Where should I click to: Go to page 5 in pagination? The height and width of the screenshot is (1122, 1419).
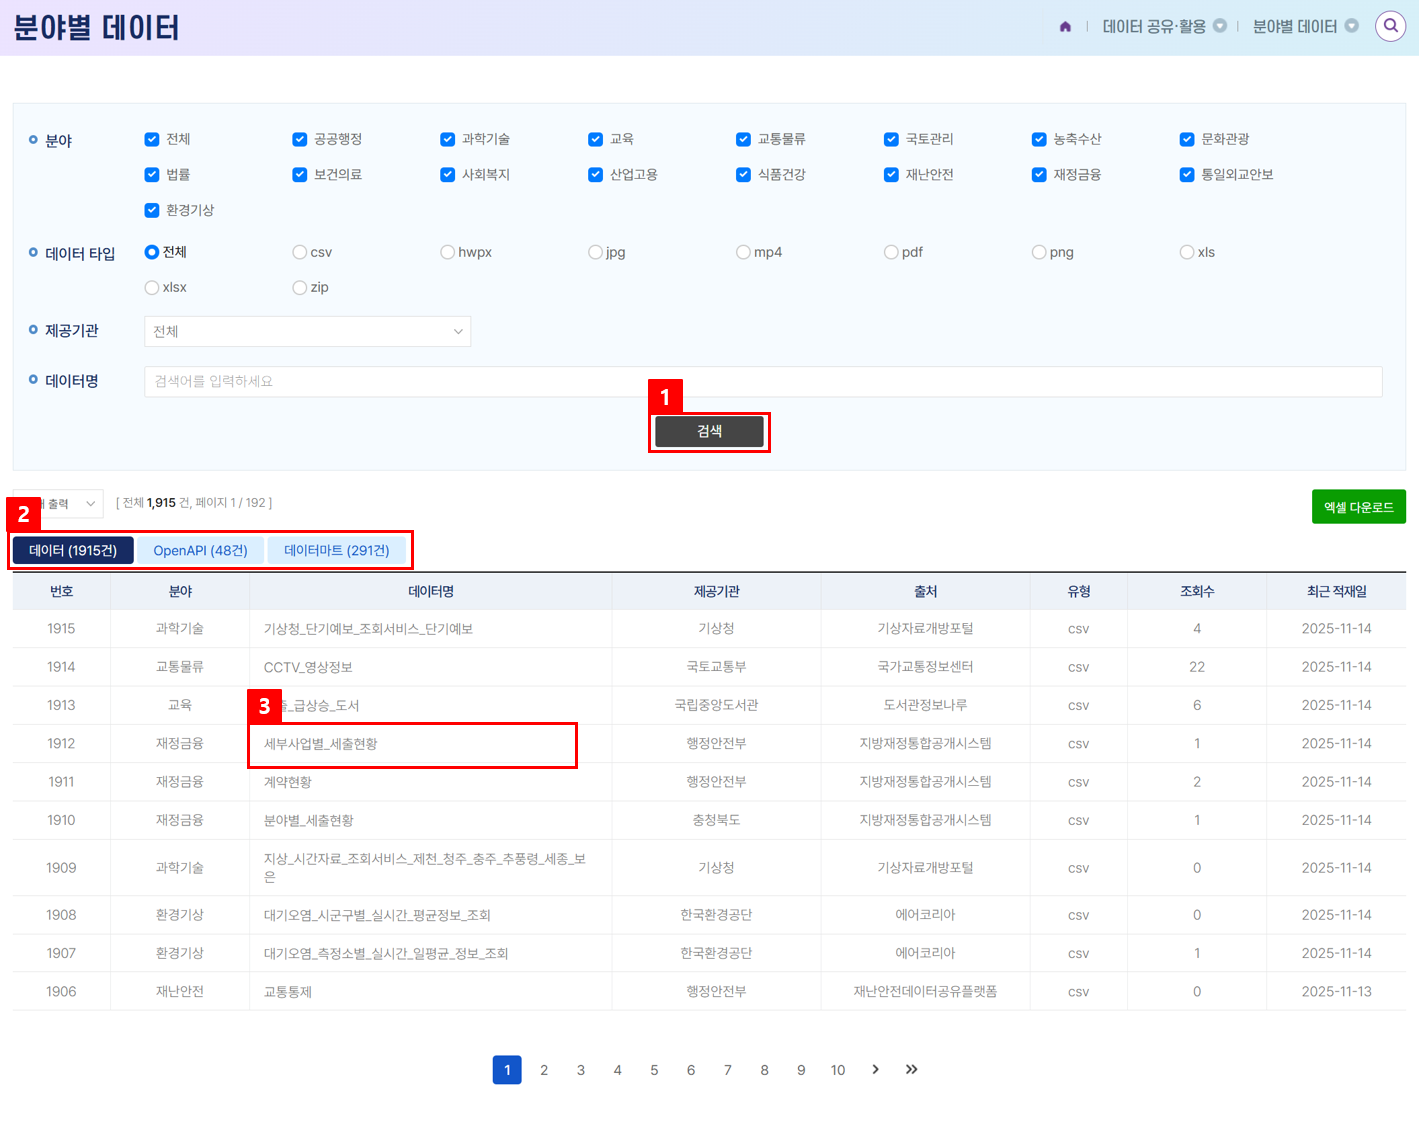(x=654, y=1070)
